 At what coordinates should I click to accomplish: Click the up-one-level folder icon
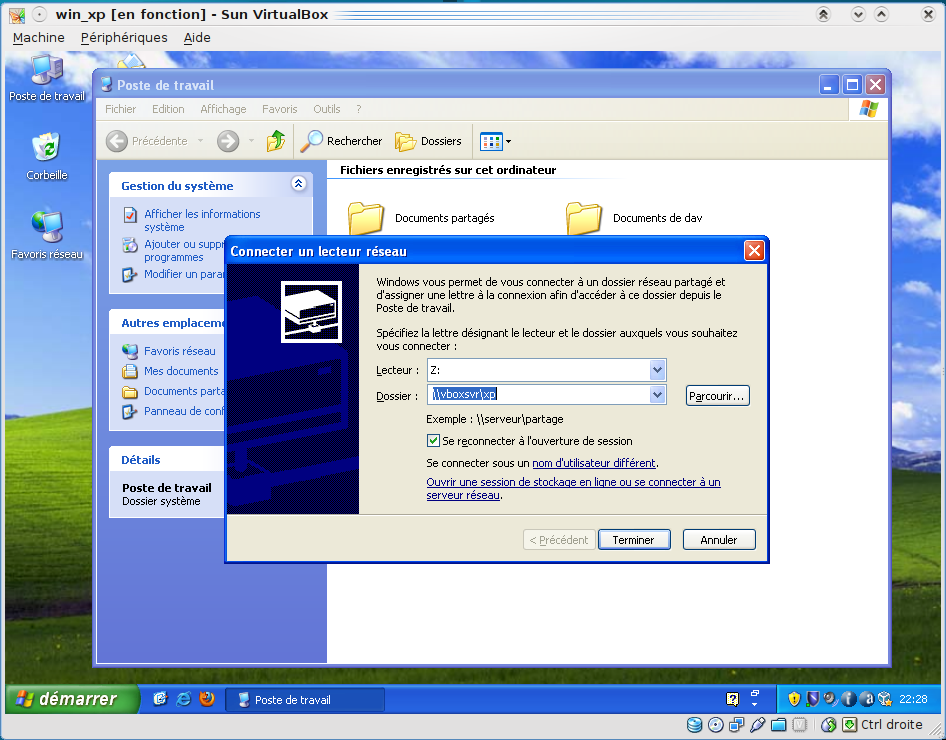(x=276, y=141)
